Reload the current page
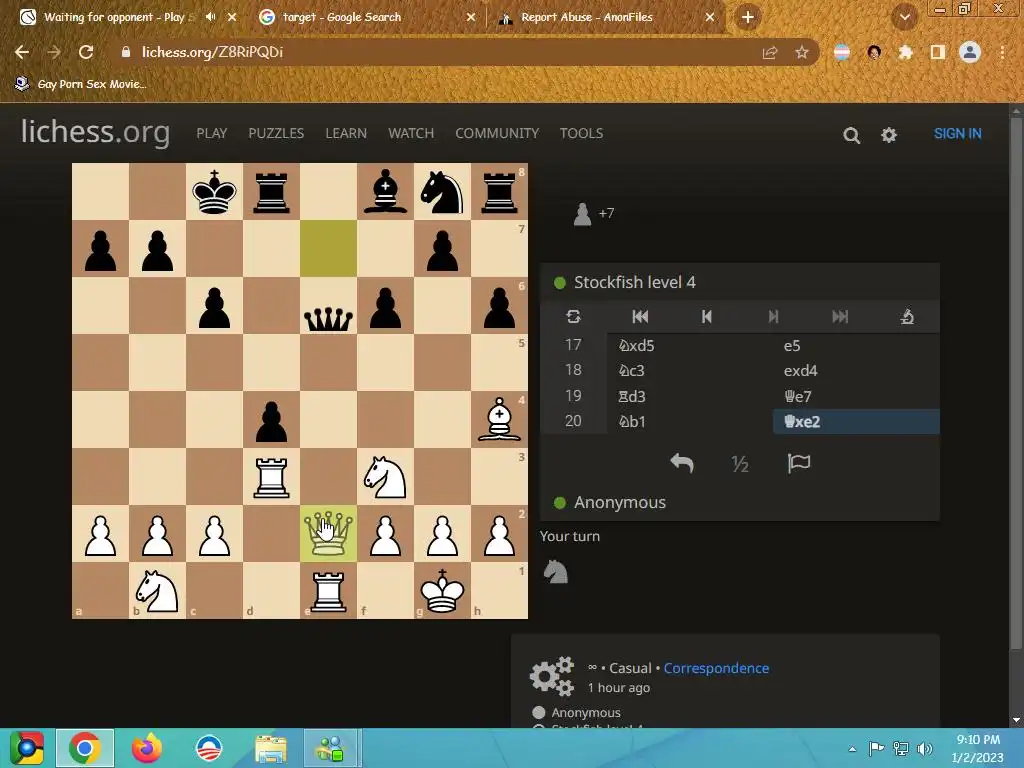This screenshot has width=1024, height=768. (86, 52)
